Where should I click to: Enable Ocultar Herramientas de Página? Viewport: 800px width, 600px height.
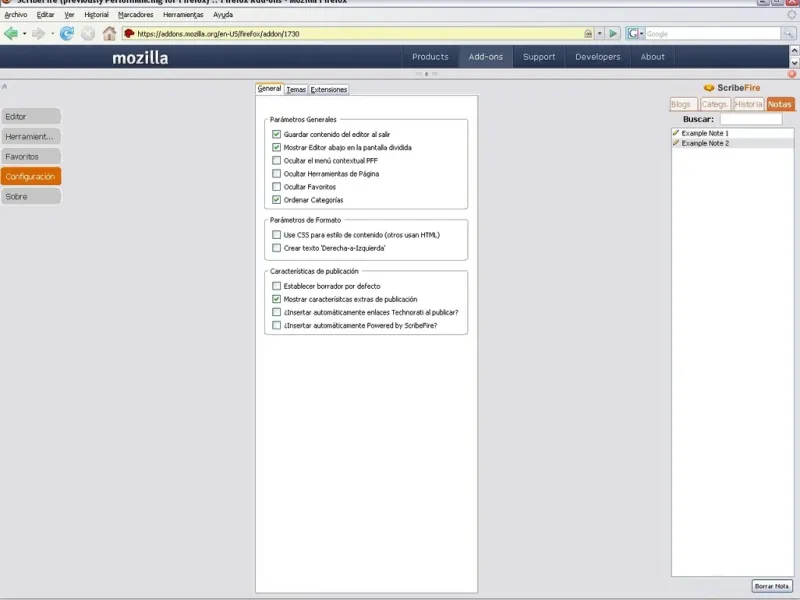[277, 173]
